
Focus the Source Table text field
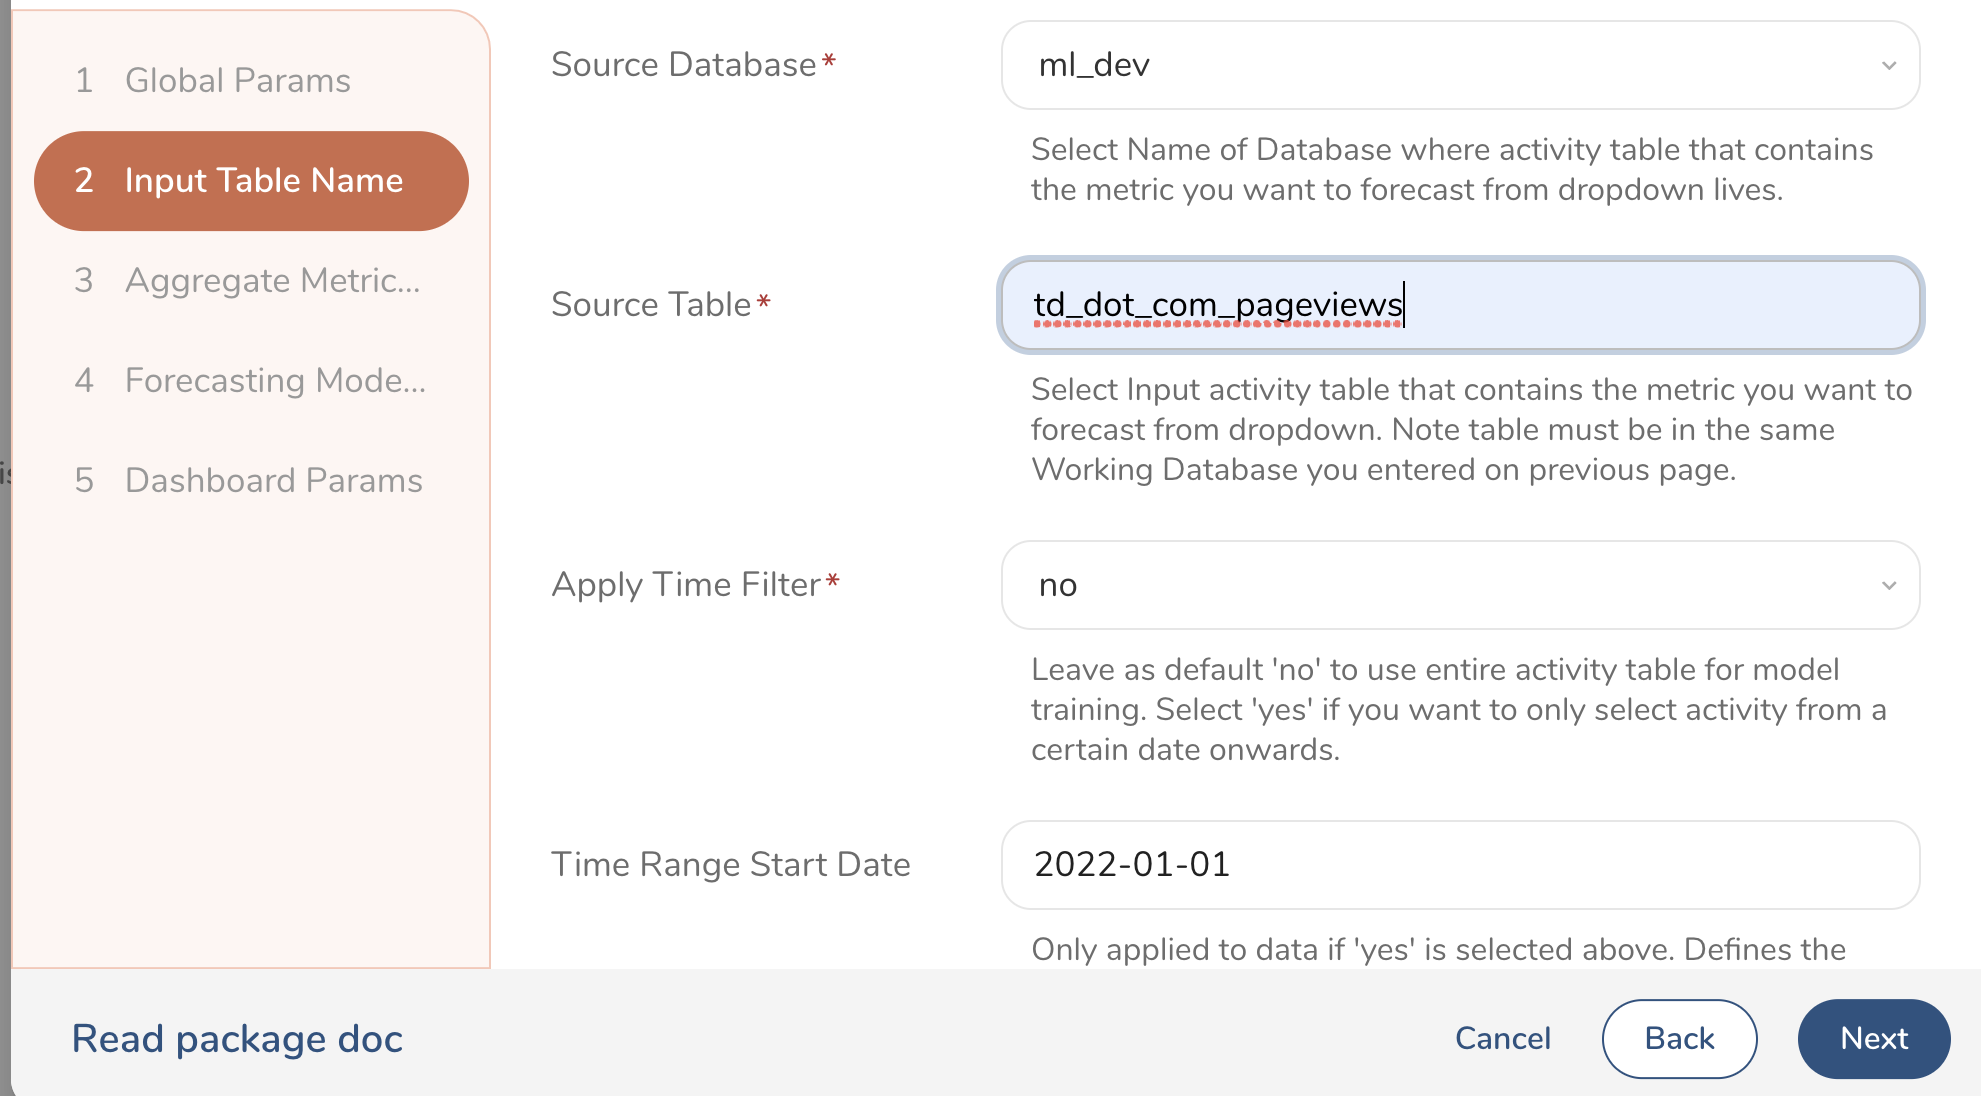click(x=1600, y=305)
